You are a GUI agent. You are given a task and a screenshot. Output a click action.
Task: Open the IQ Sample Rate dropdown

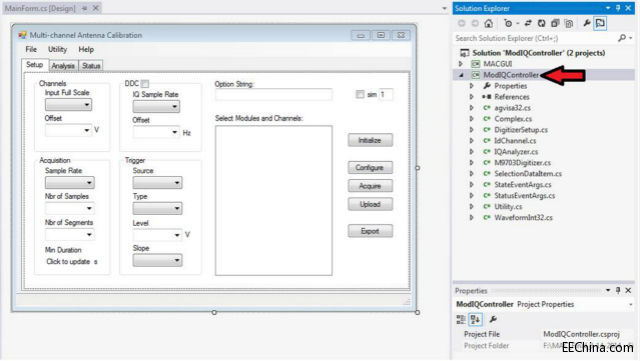156,107
